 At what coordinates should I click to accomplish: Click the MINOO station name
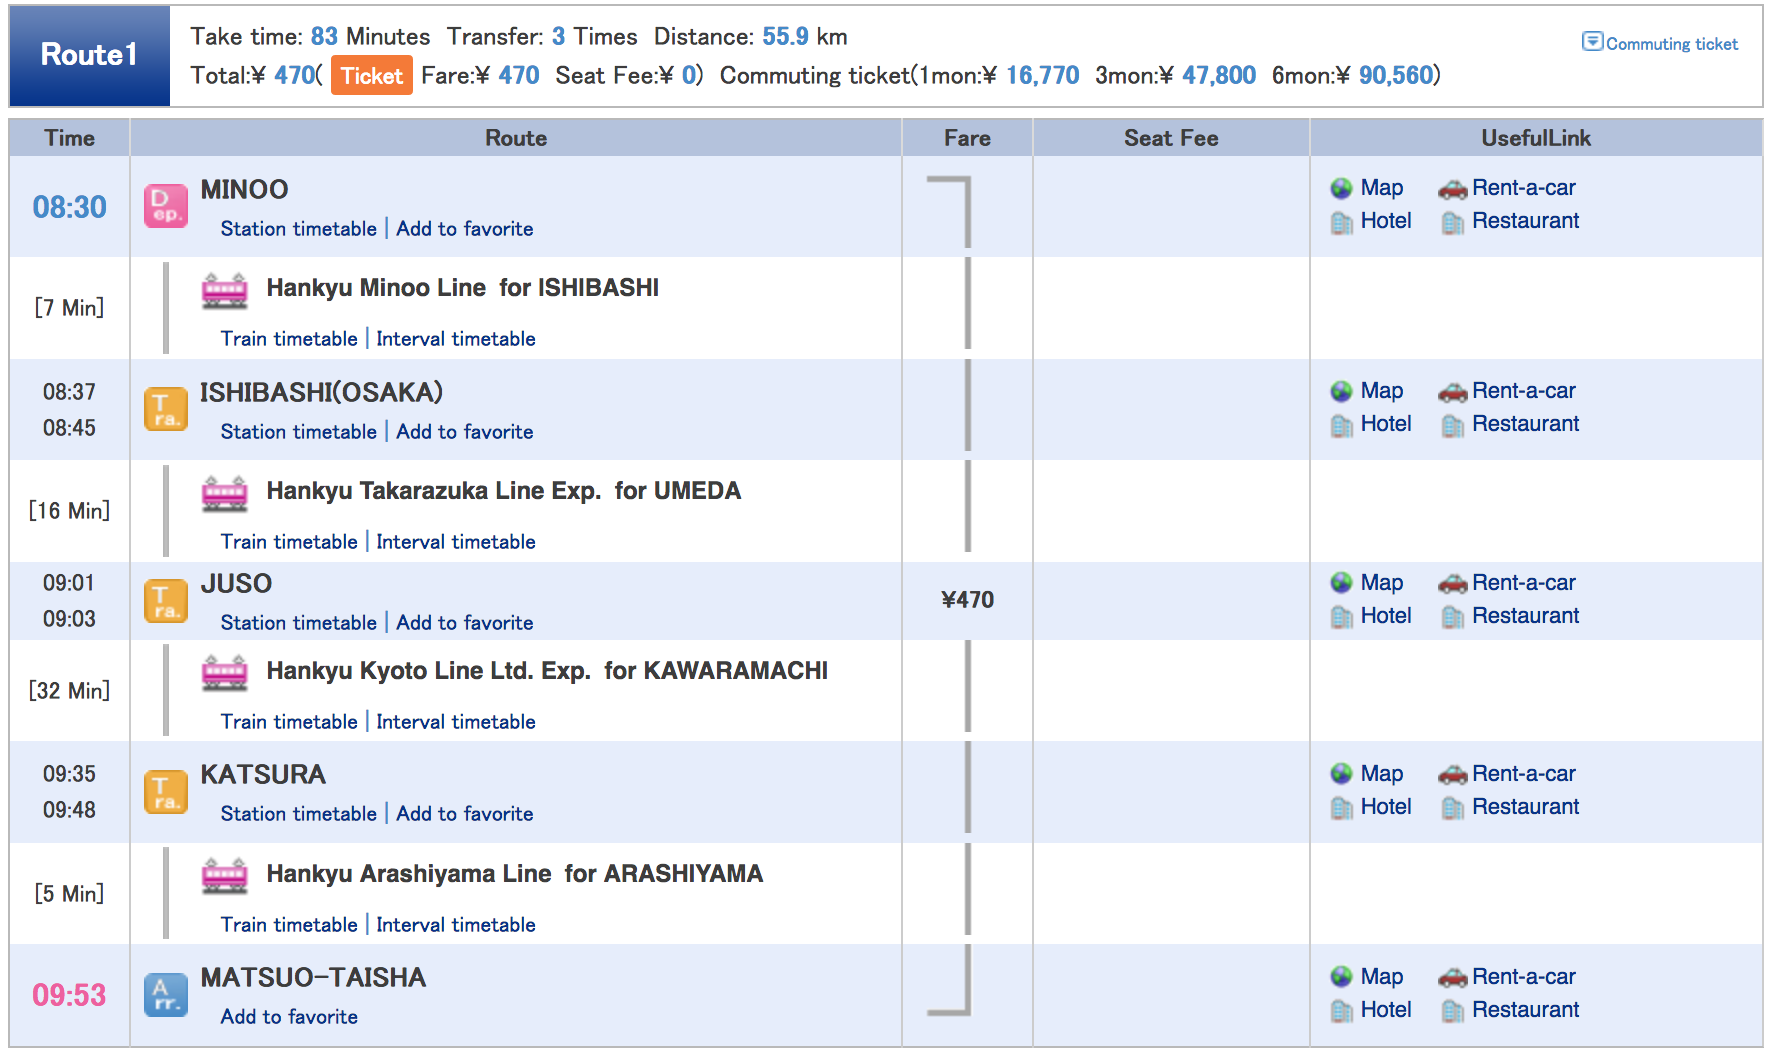[244, 190]
